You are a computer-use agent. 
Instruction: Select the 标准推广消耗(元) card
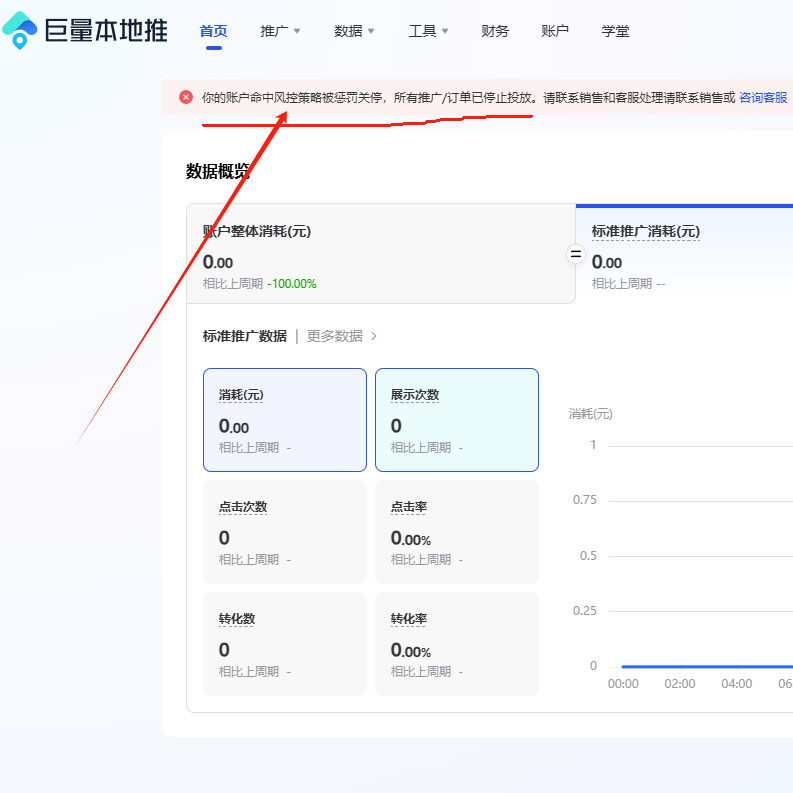[684, 254]
